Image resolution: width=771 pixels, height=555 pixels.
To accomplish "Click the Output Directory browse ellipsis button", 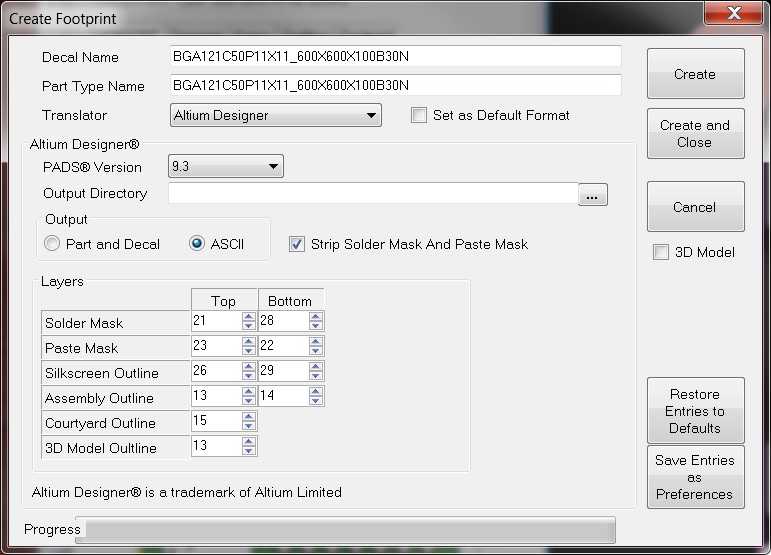I will pyautogui.click(x=592, y=196).
